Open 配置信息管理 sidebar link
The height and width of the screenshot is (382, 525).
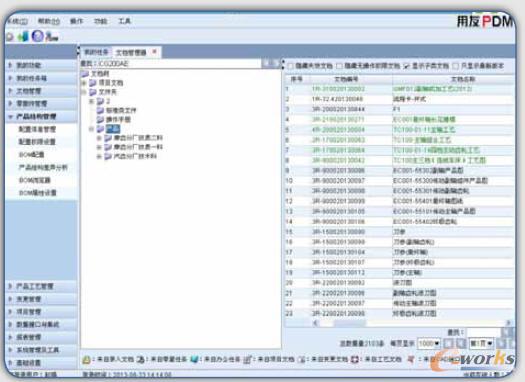(37, 129)
